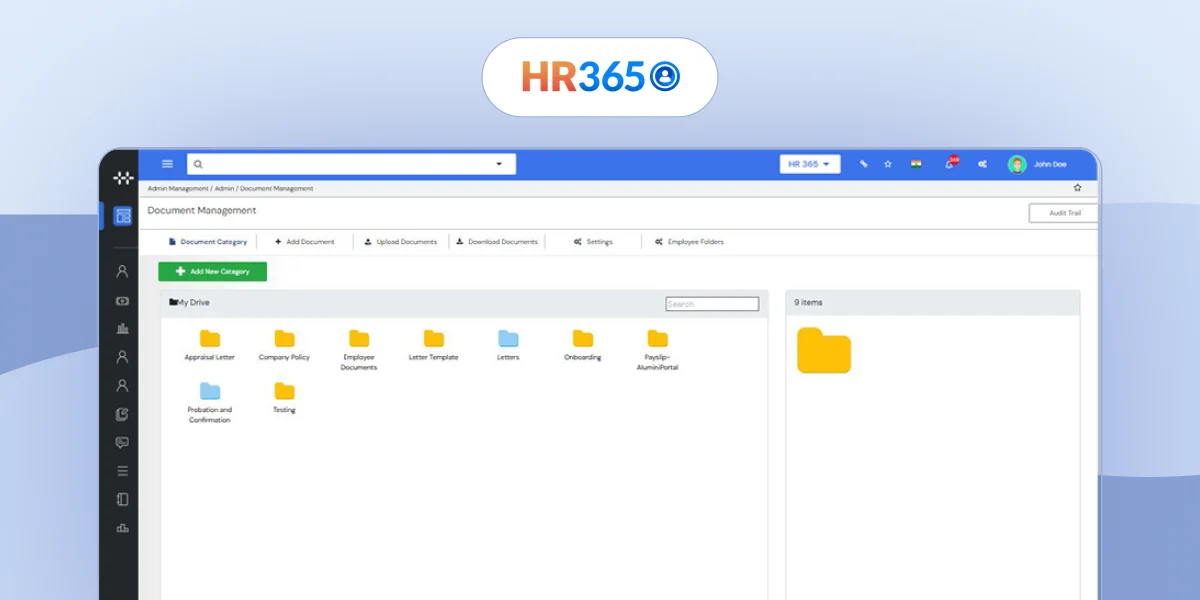Open the blue Letters folder

point(508,345)
